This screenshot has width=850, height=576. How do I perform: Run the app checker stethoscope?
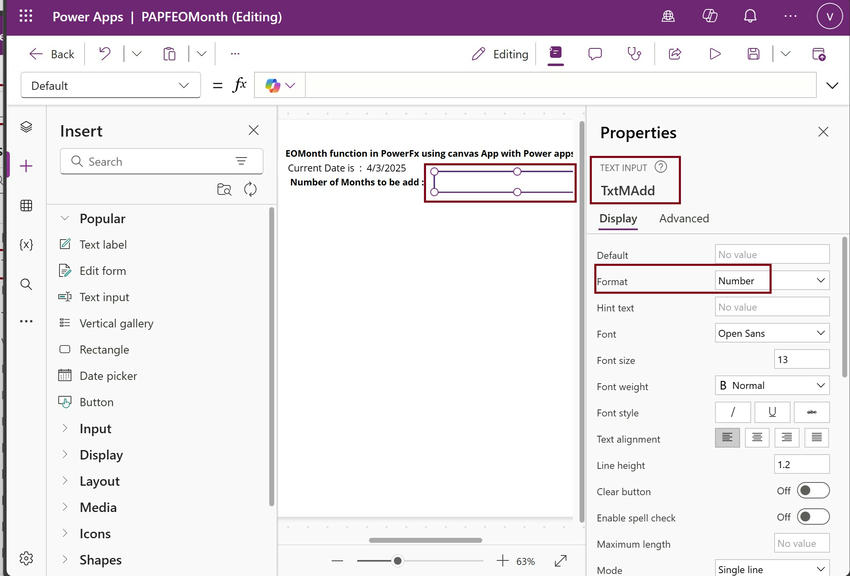point(634,54)
